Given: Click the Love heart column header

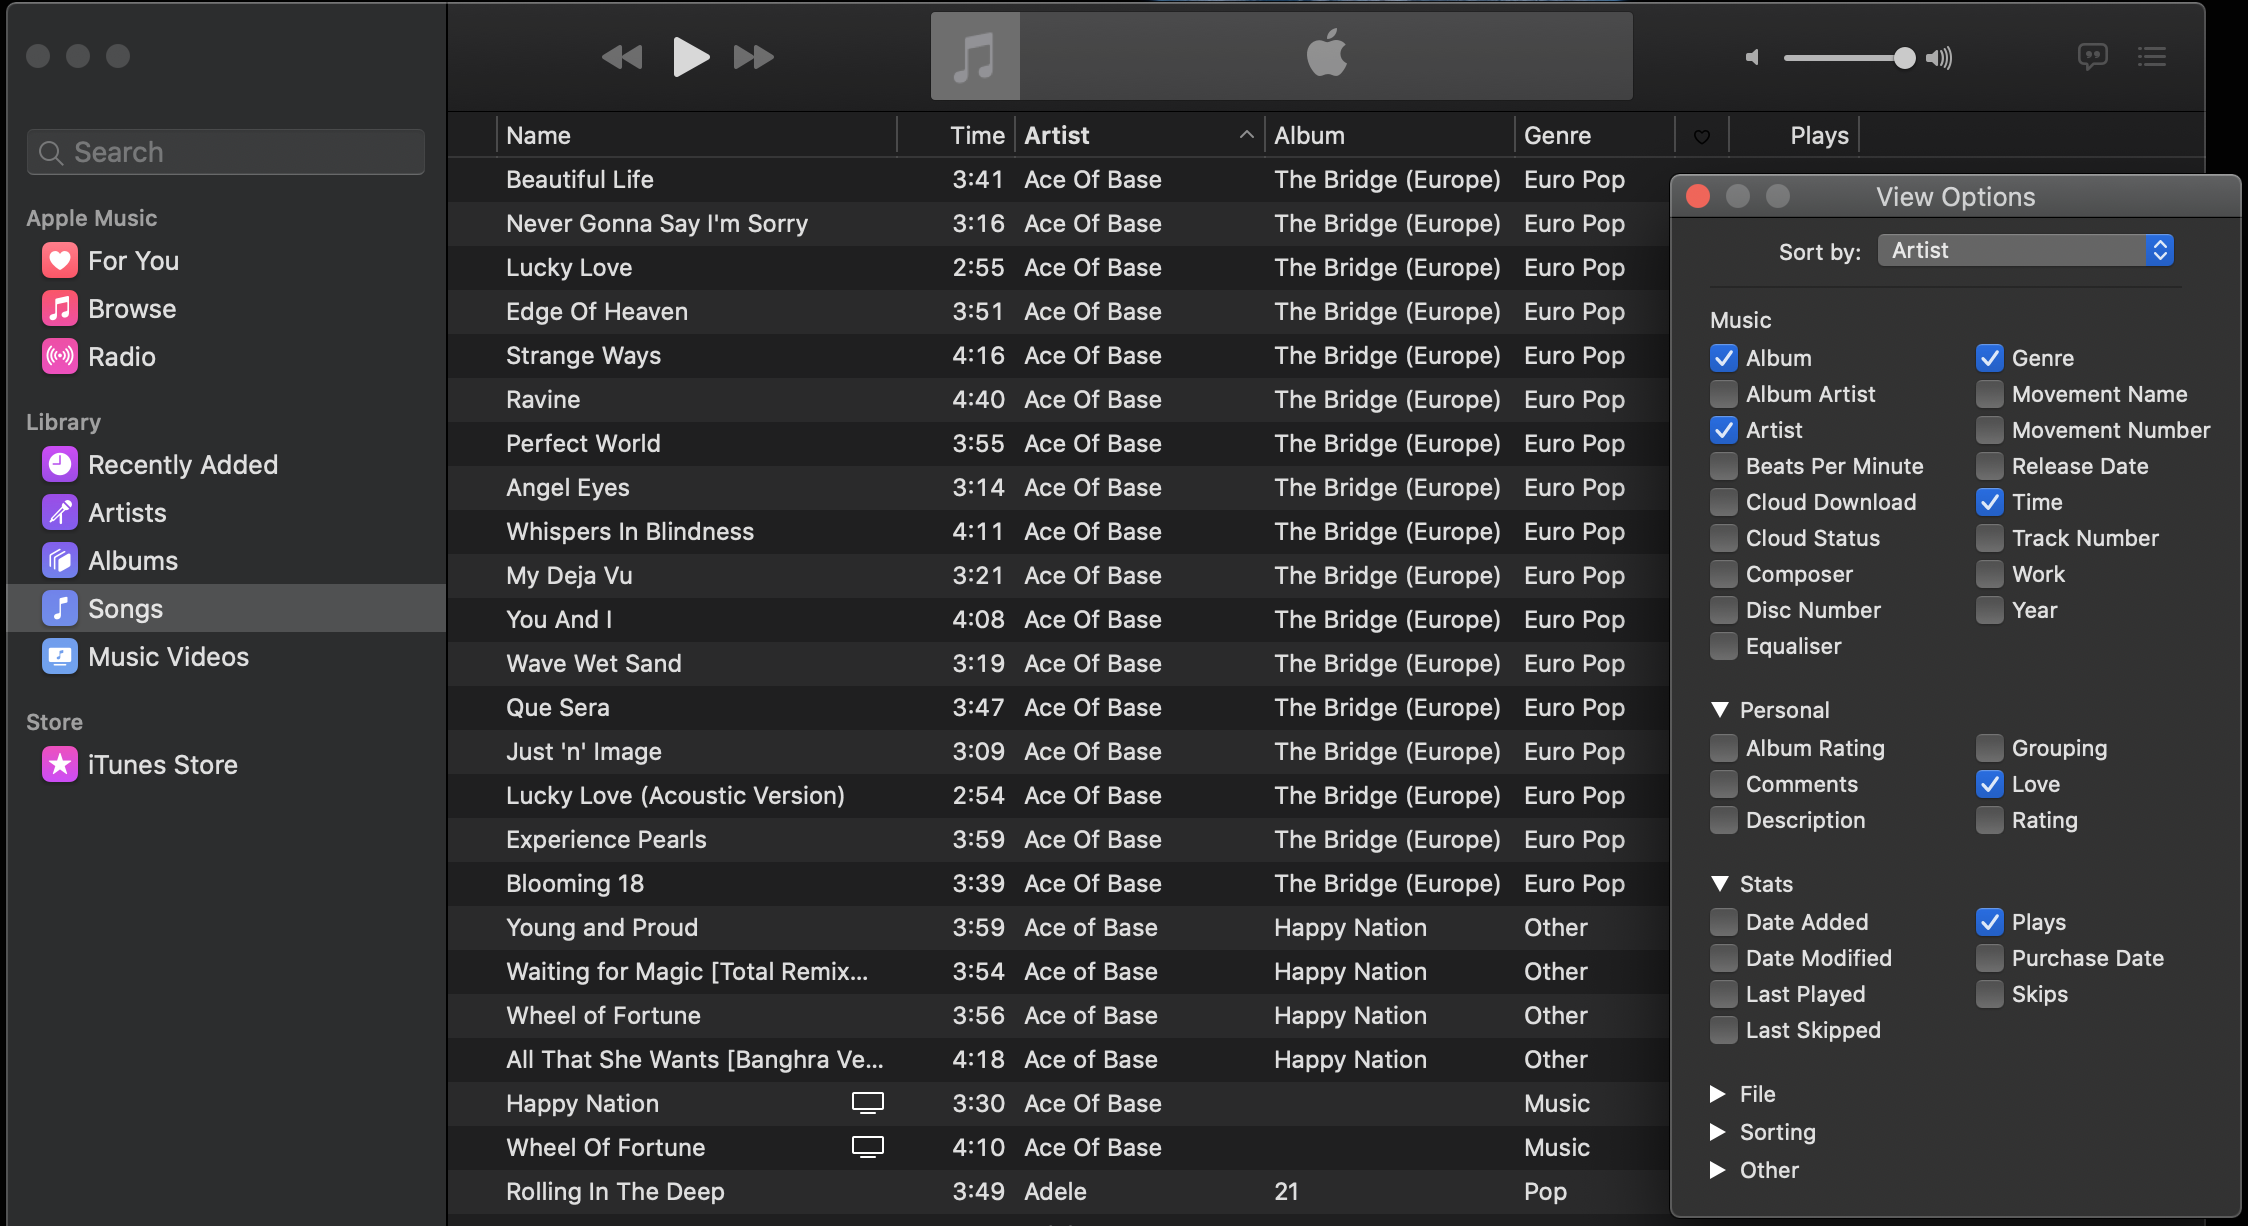Looking at the screenshot, I should point(1701,136).
